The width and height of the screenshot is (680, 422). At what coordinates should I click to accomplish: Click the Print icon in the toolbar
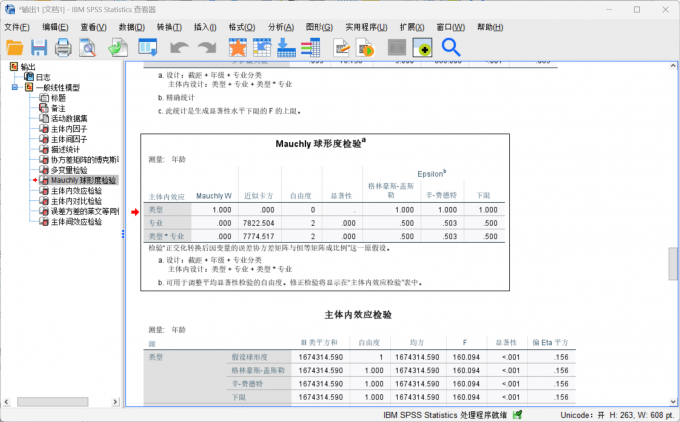point(63,47)
